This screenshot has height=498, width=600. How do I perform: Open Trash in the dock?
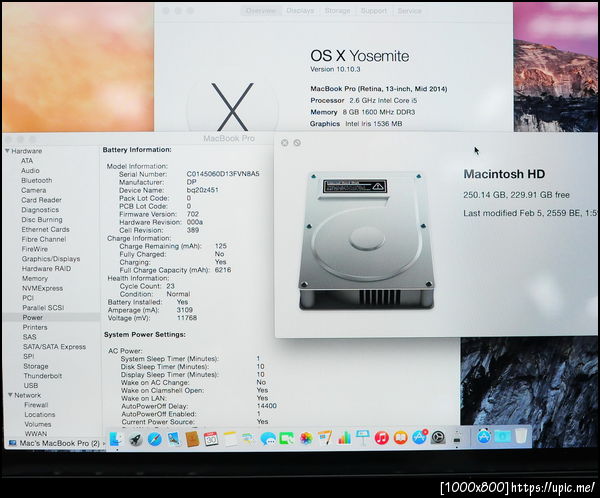521,436
